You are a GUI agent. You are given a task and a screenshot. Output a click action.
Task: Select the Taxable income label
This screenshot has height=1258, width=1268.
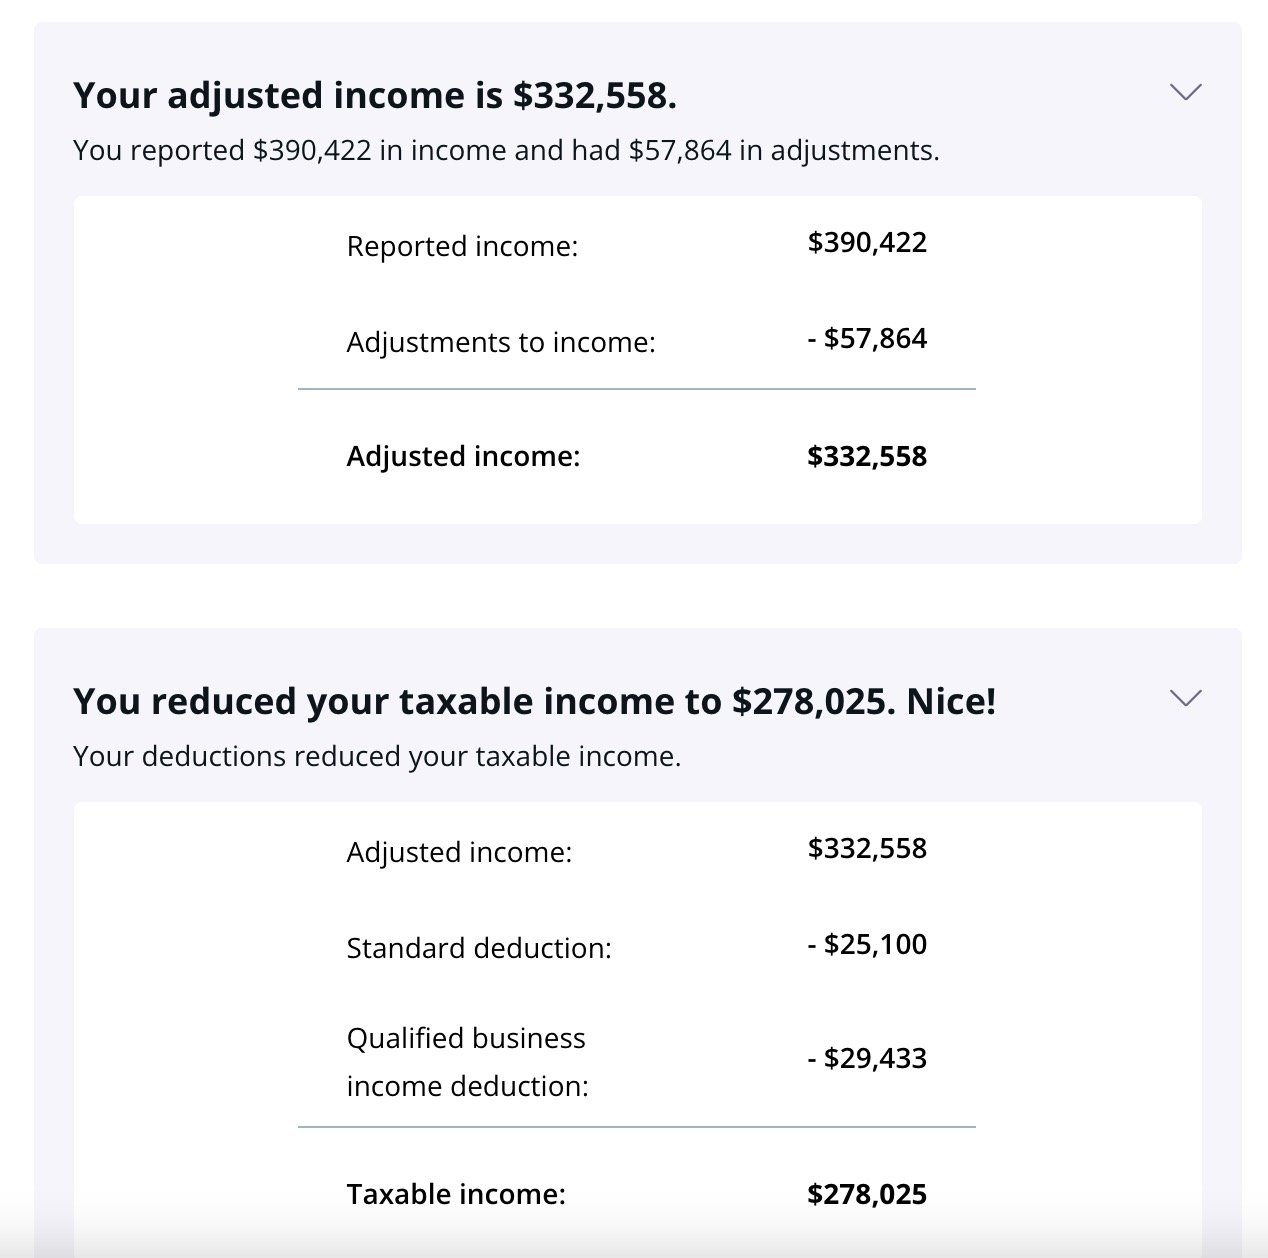pos(456,1195)
